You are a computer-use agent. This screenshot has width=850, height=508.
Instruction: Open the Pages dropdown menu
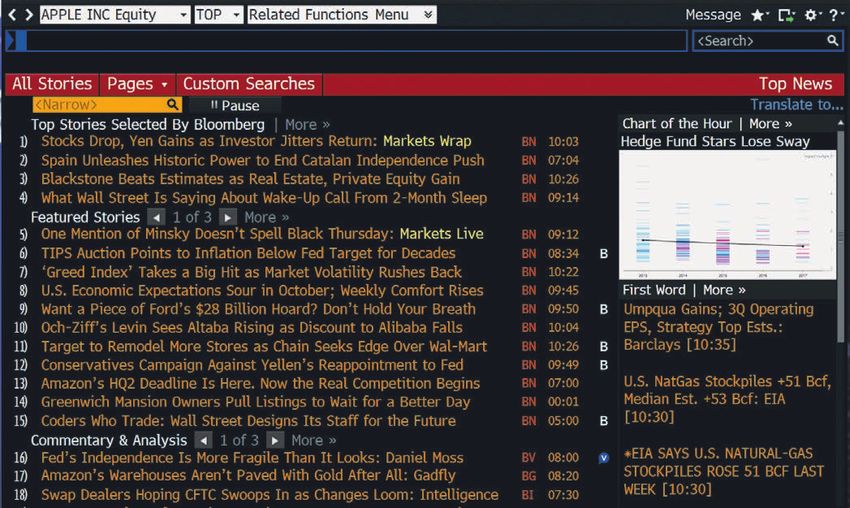[x=137, y=84]
